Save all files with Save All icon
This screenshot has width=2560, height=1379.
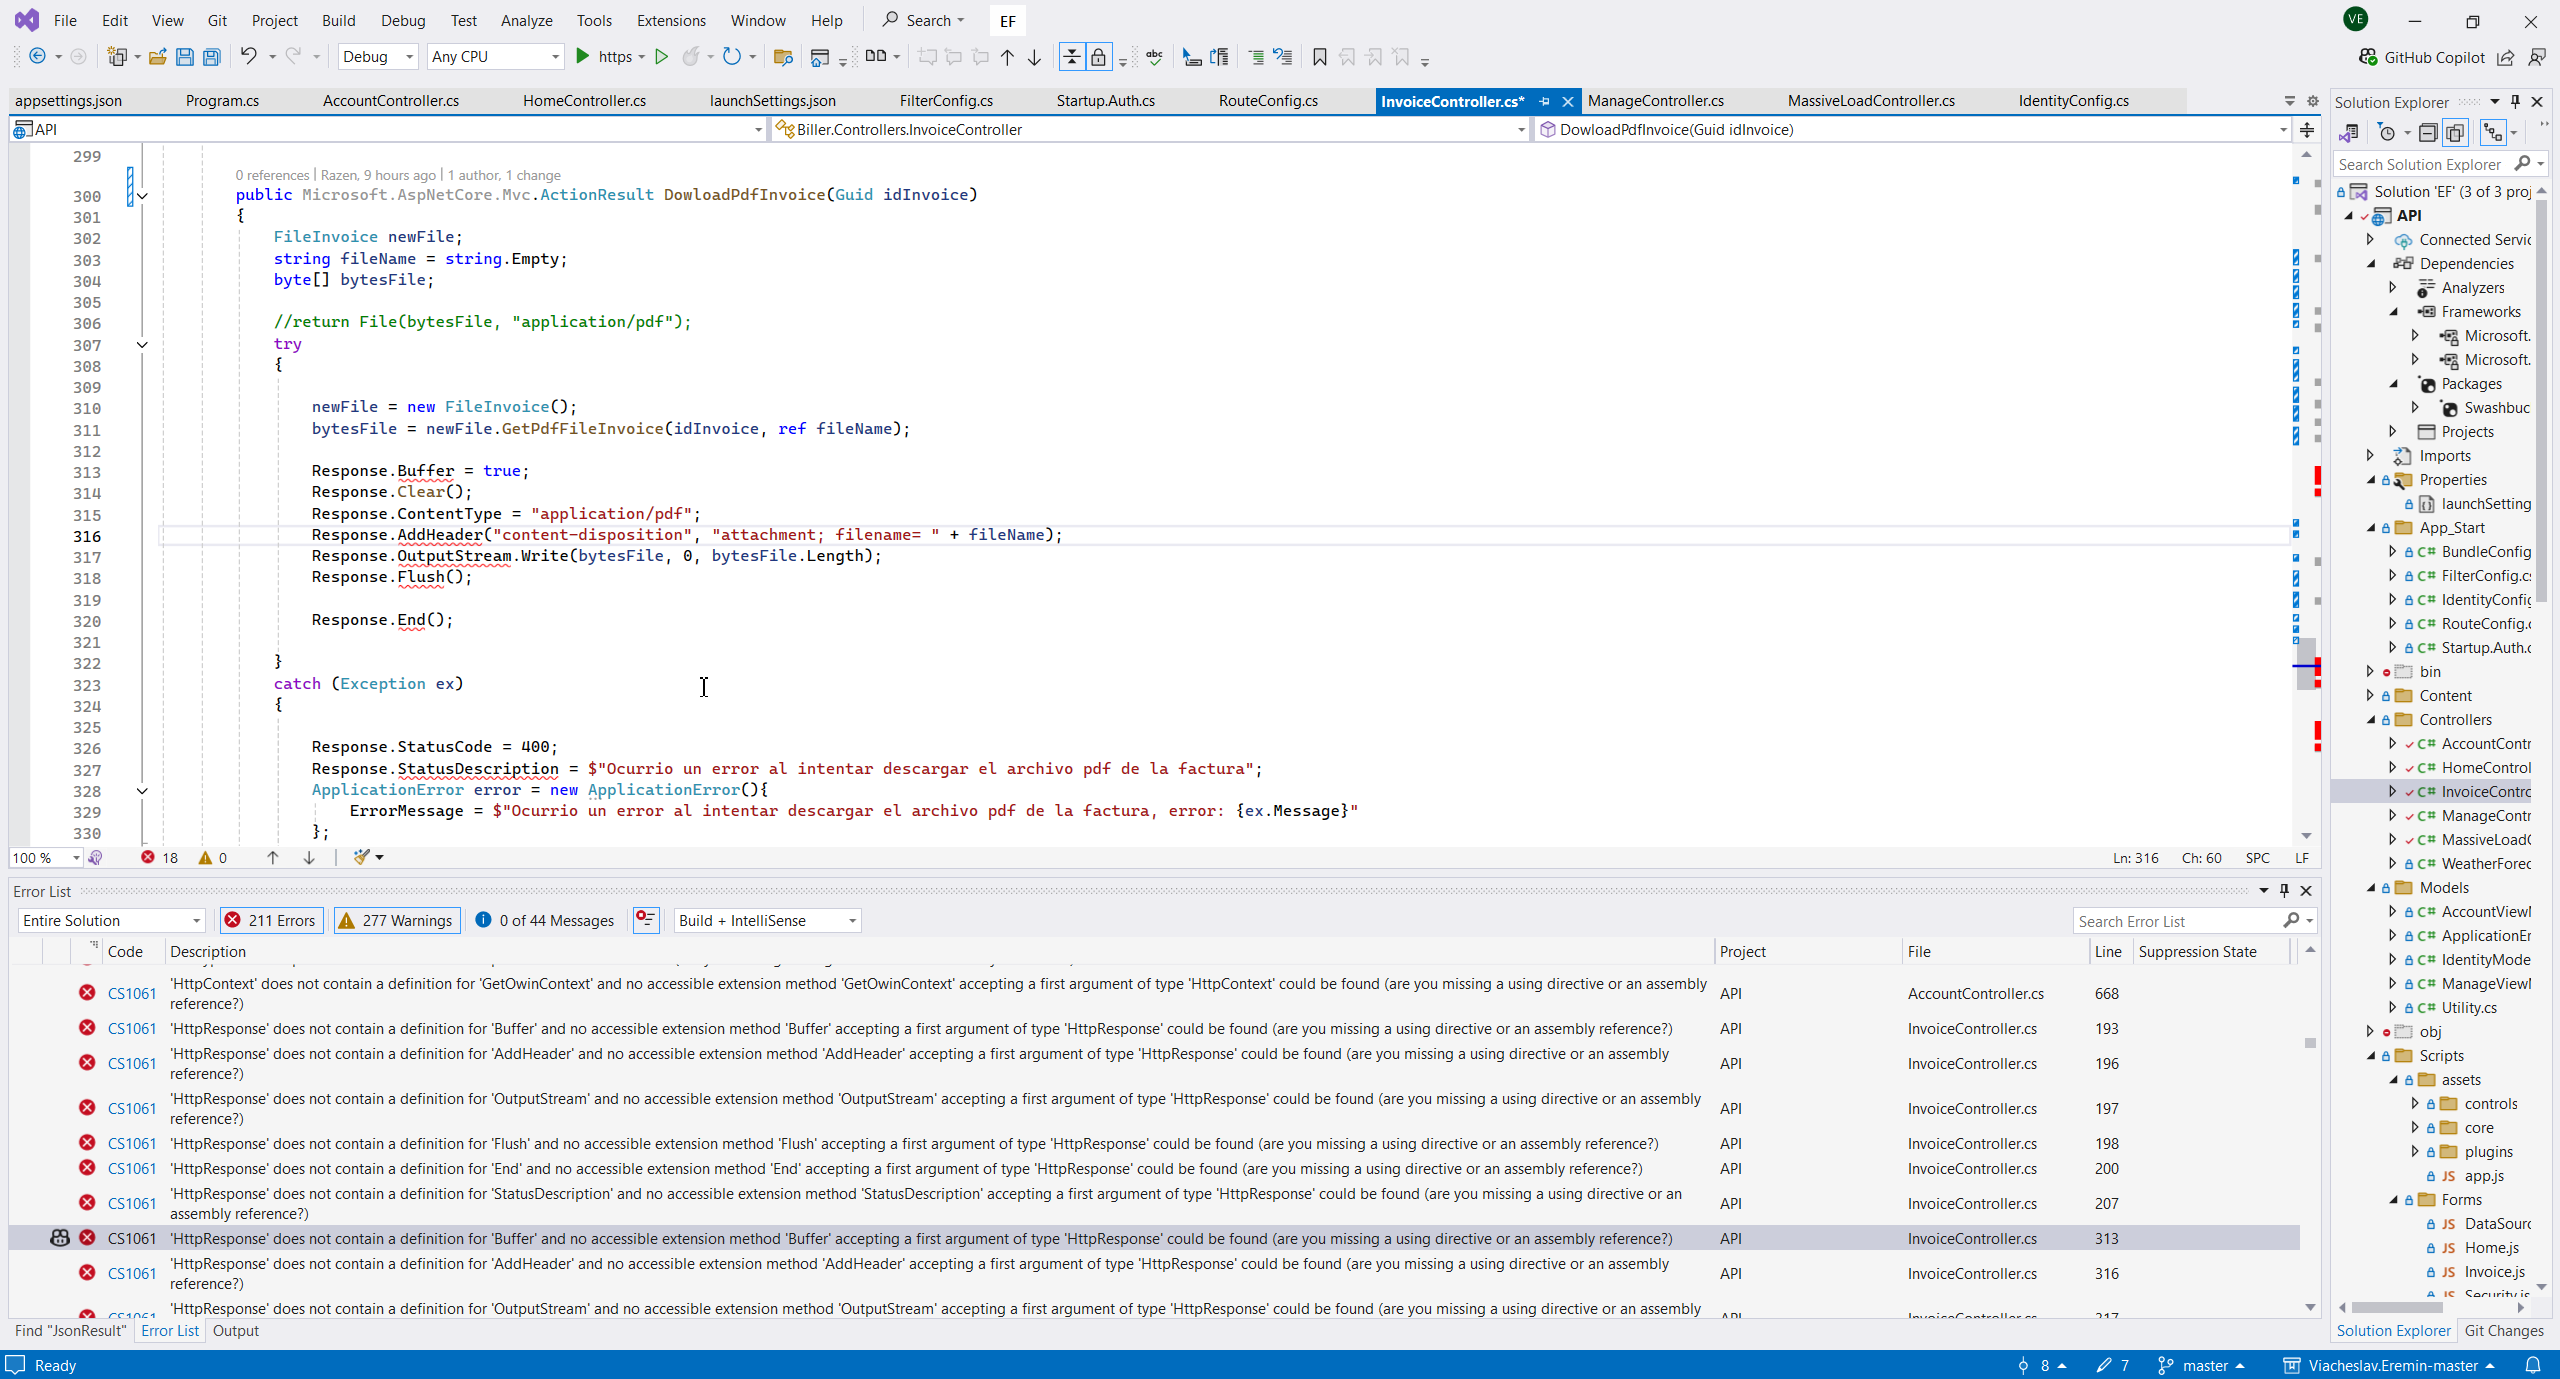(x=211, y=57)
